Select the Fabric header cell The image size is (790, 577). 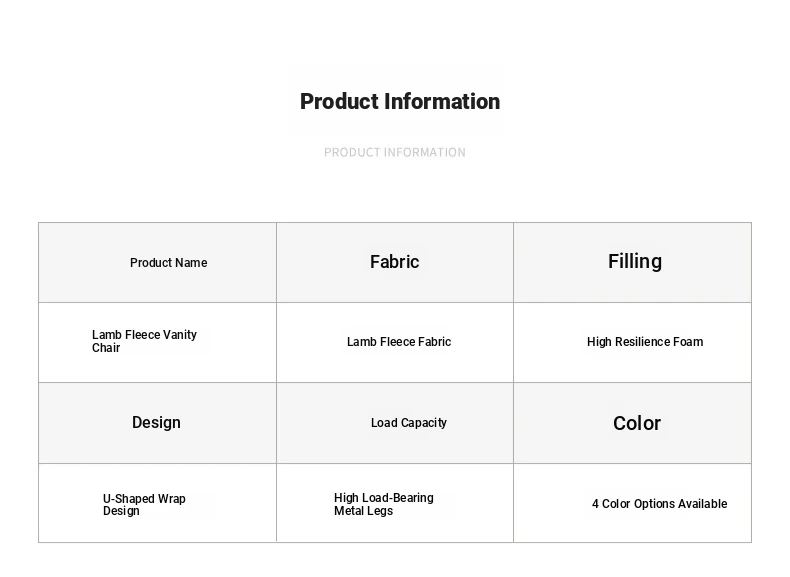pyautogui.click(x=395, y=263)
